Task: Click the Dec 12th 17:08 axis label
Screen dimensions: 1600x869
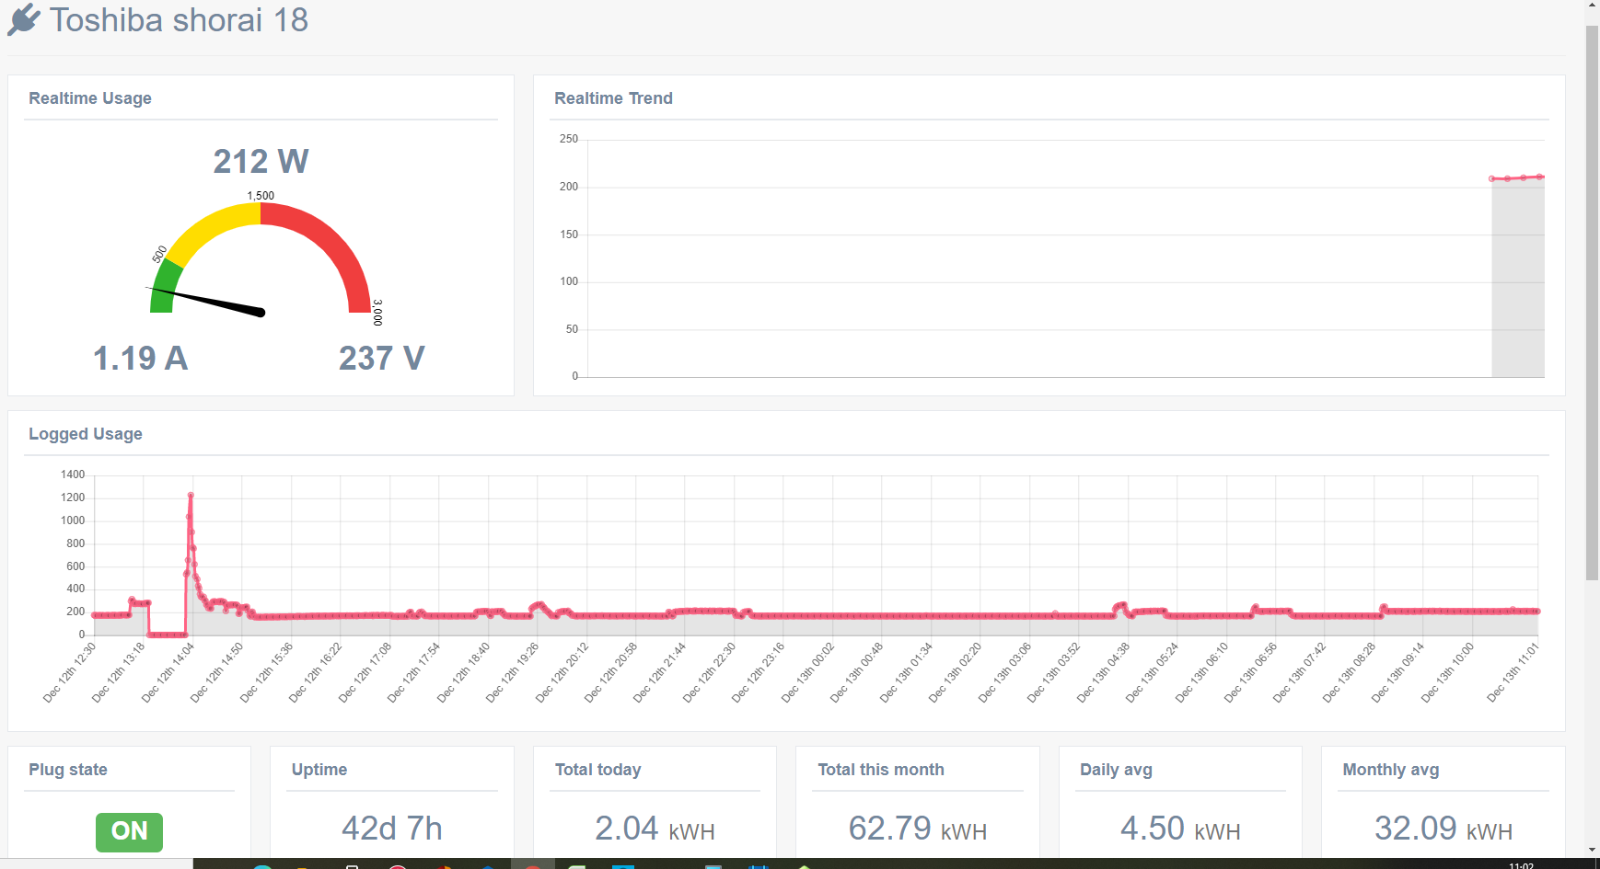Action: coord(365,673)
